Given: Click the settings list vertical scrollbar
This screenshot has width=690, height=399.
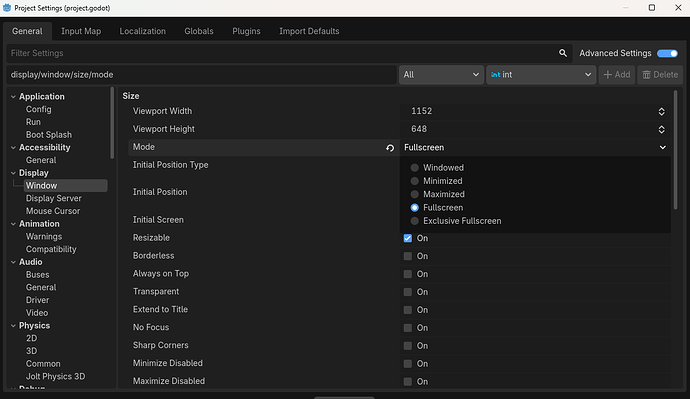Looking at the screenshot, I should 675,150.
